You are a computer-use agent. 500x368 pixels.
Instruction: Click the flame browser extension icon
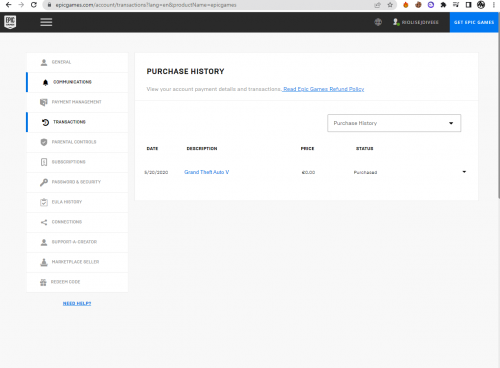pyautogui.click(x=406, y=5)
